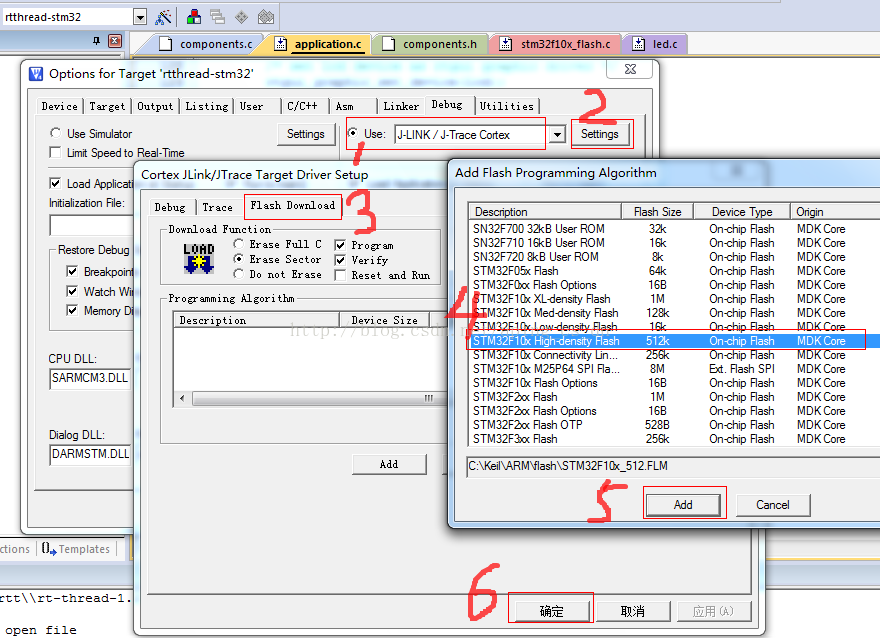Open the J-LINK / J-Trace Cortex dropdown
880x638 pixels.
559,134
